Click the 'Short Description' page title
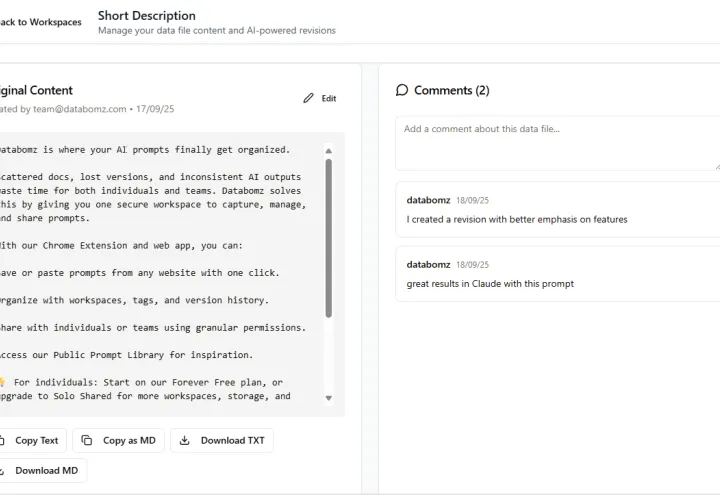Screen dimensions: 720x495 [146, 16]
